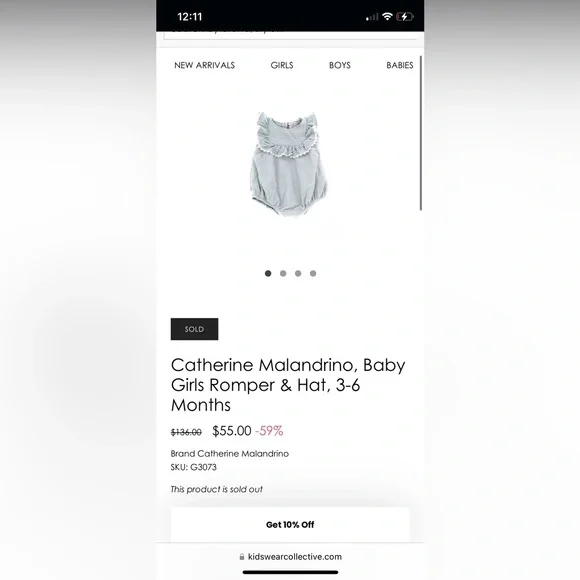580x580 pixels.
Task: Select the fourth carousel dot
Action: coord(313,273)
